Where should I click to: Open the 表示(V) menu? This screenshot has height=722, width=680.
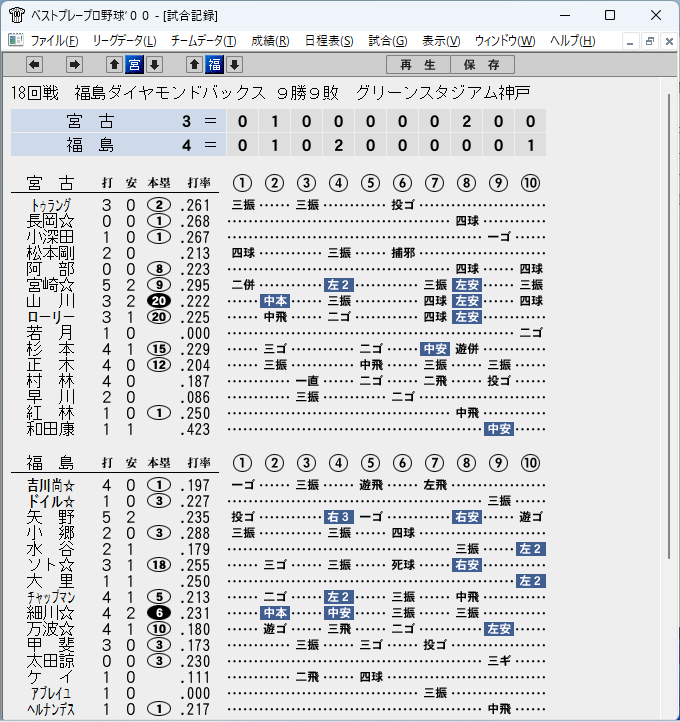coord(441,41)
